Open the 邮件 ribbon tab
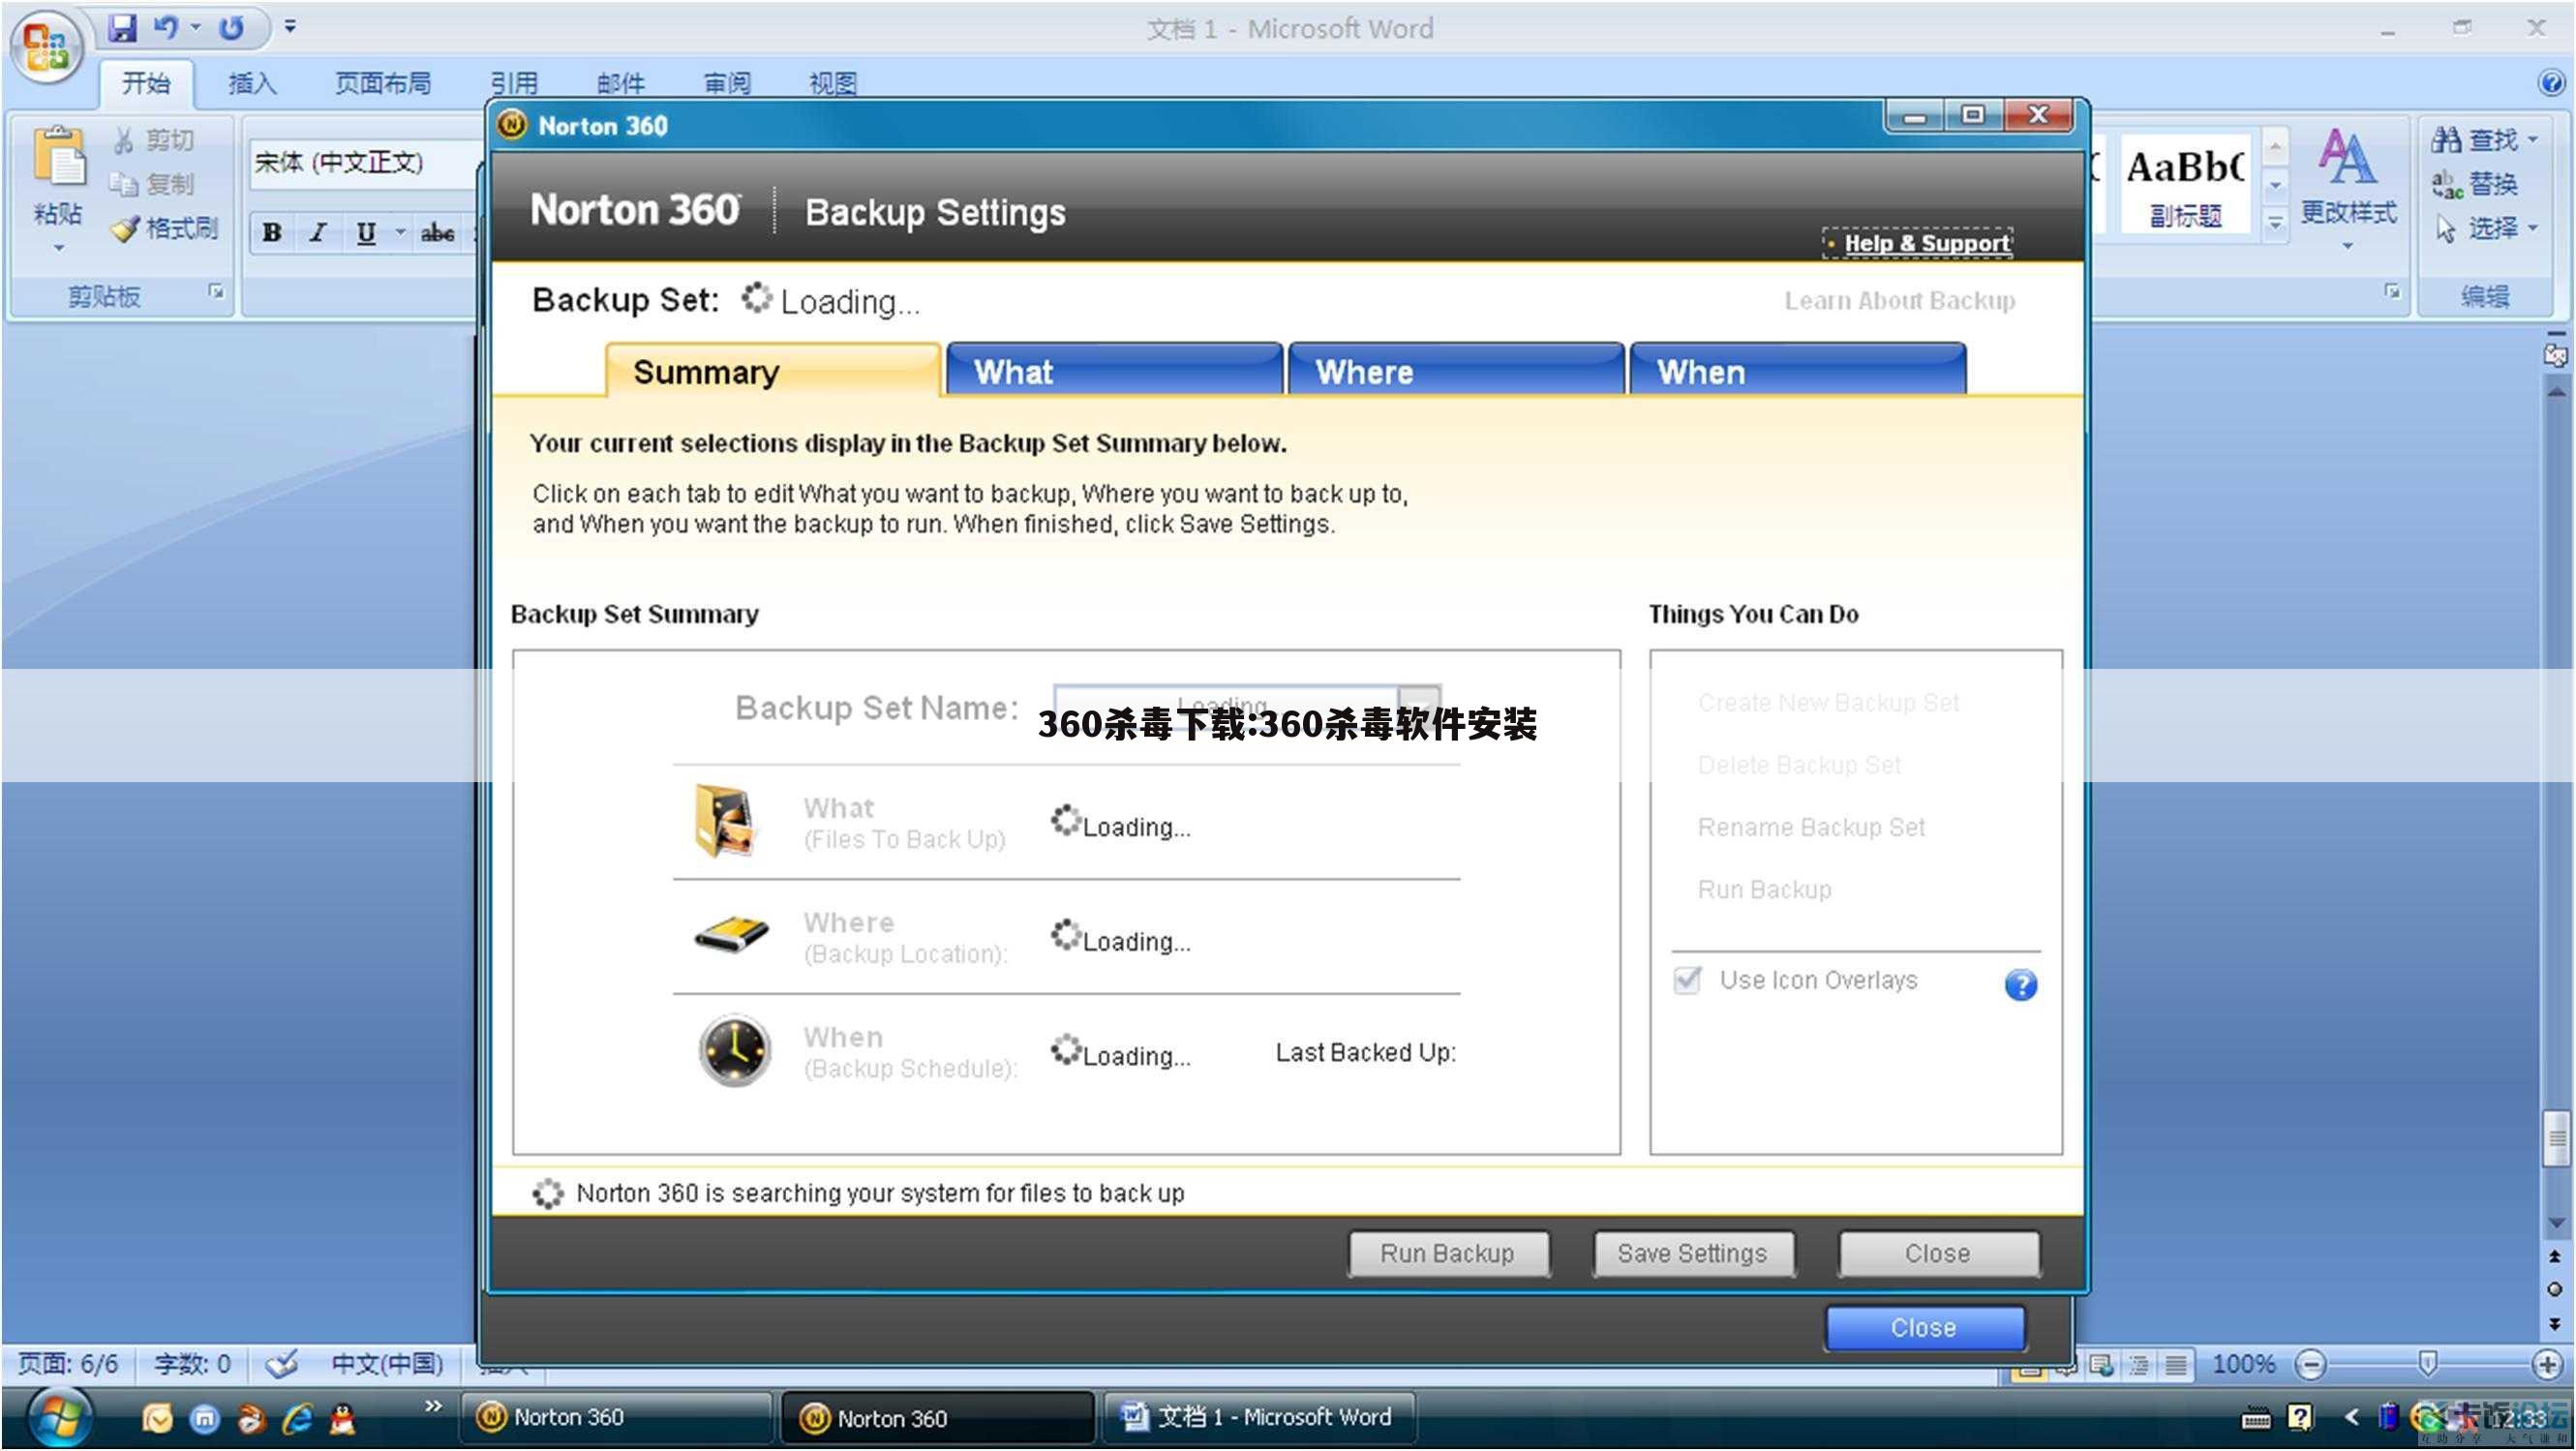2576x1451 pixels. (x=621, y=83)
